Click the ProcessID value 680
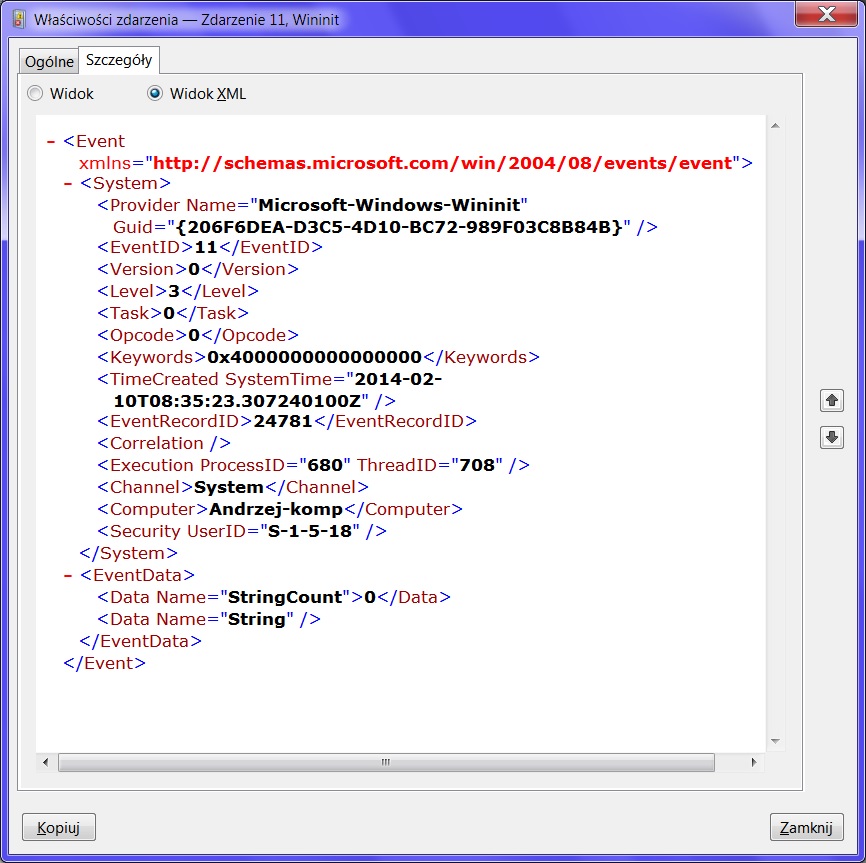This screenshot has height=863, width=866. click(325, 465)
